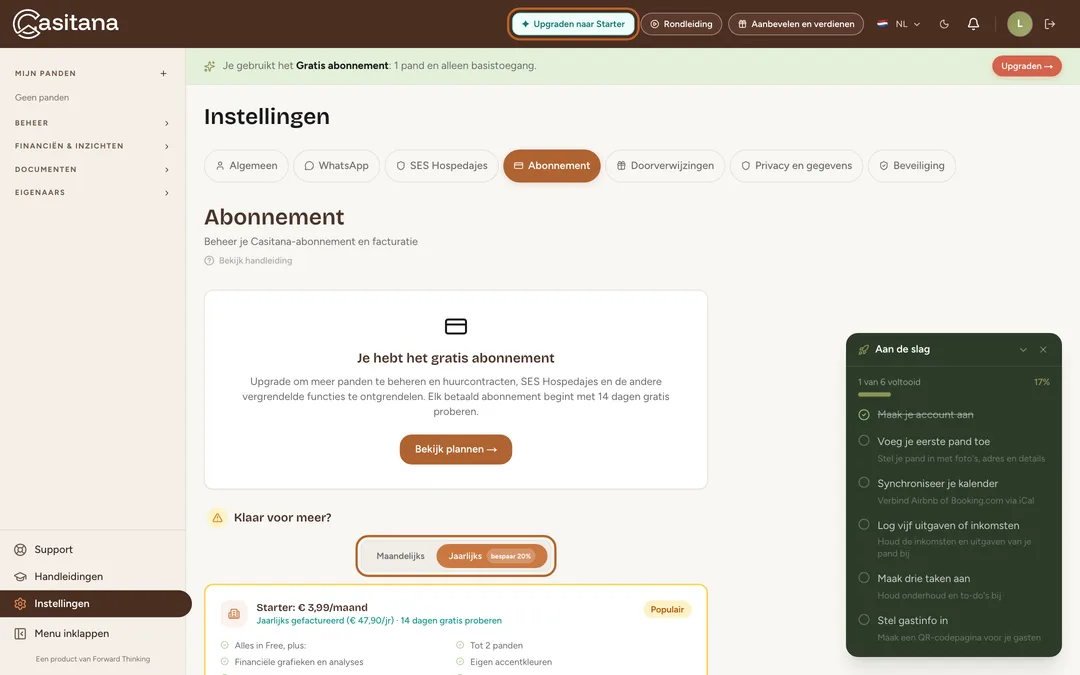Expand the Eigenaars sidebar section

point(92,193)
